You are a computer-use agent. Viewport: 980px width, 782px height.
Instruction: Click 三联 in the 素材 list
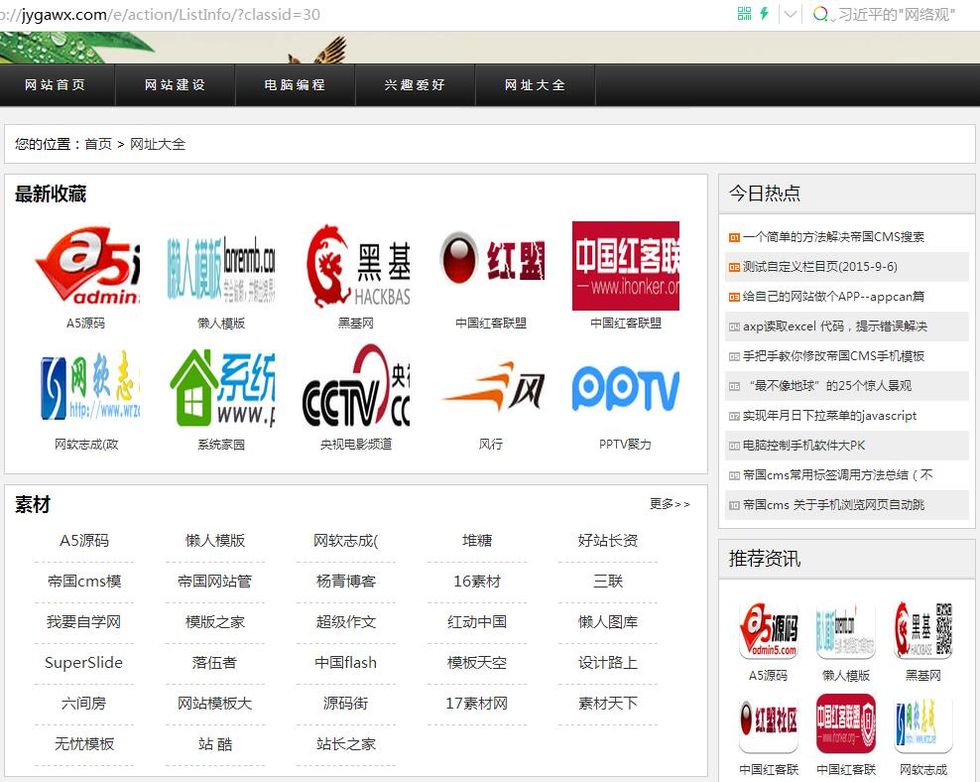(608, 581)
